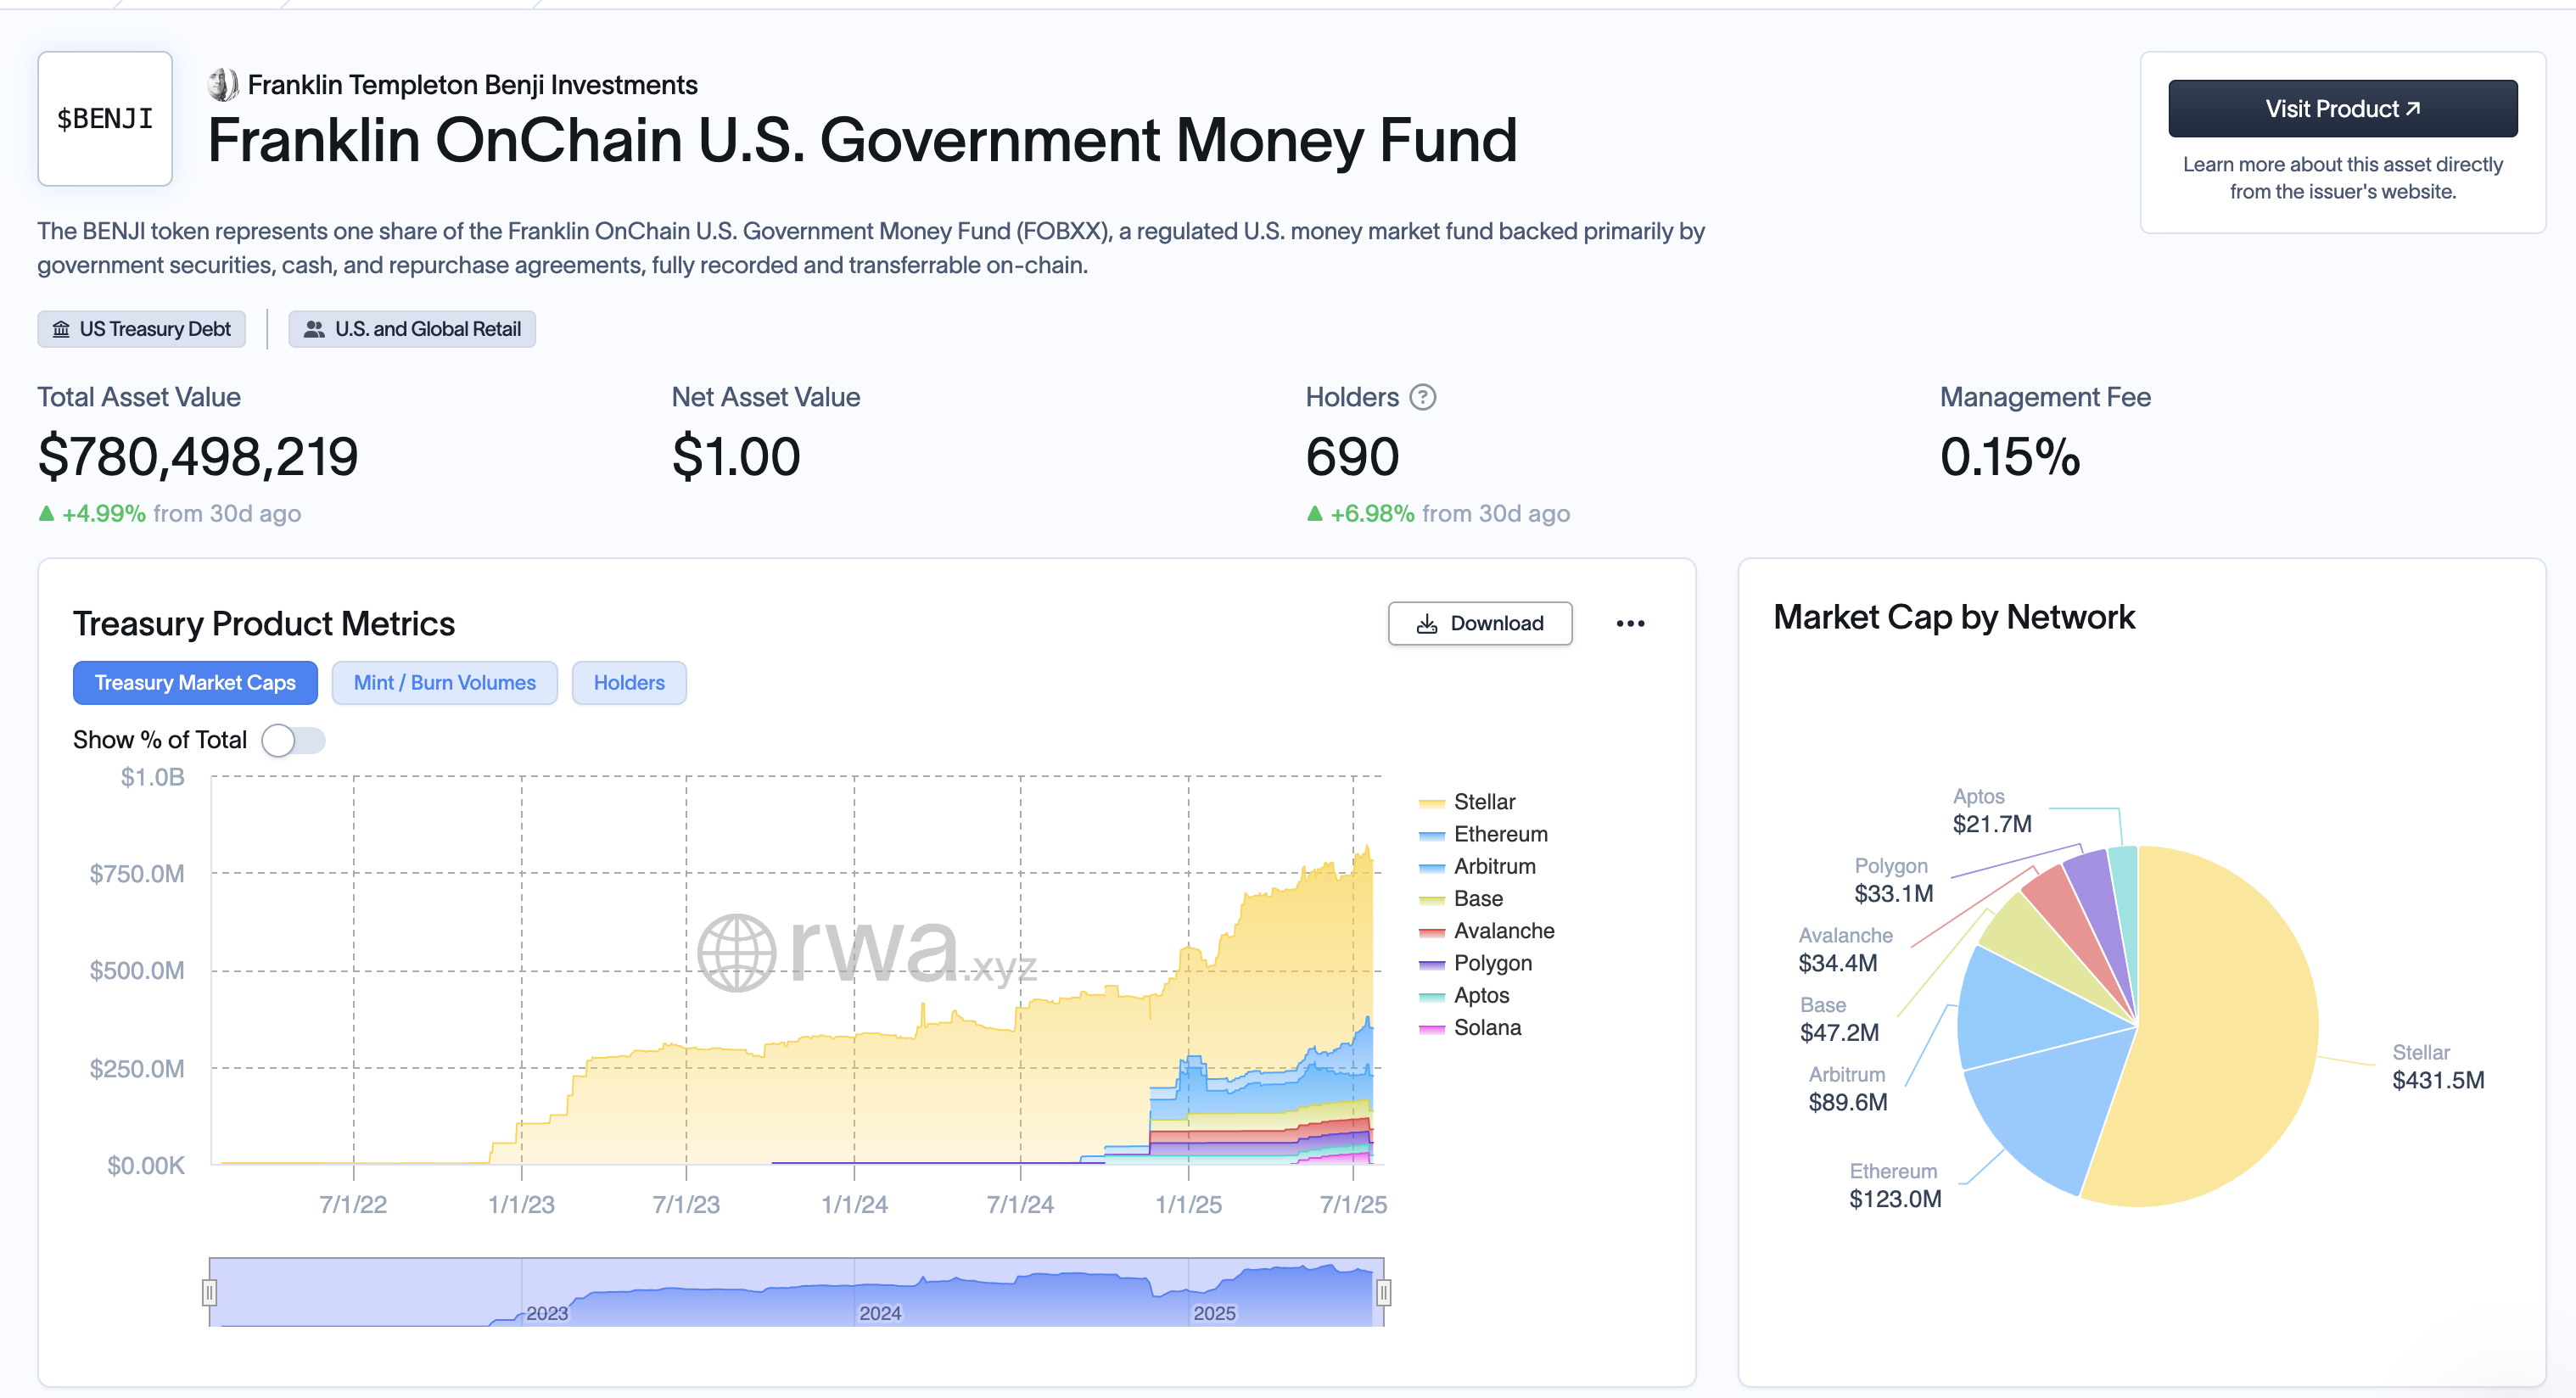Switch to the Holders tab
This screenshot has height=1398, width=2576.
(628, 682)
